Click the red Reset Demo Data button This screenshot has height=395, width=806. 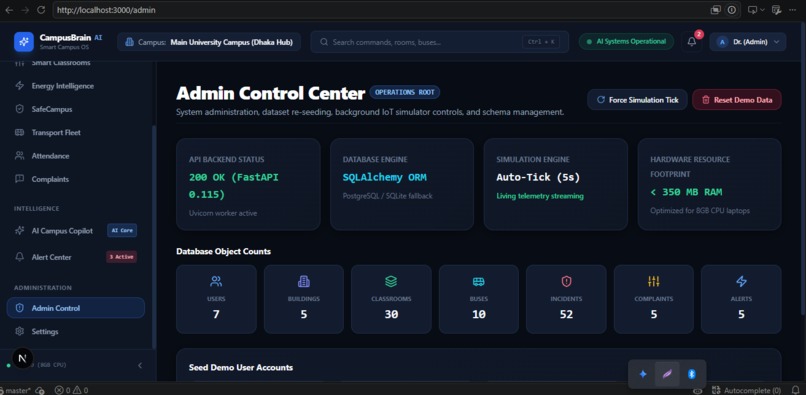737,100
